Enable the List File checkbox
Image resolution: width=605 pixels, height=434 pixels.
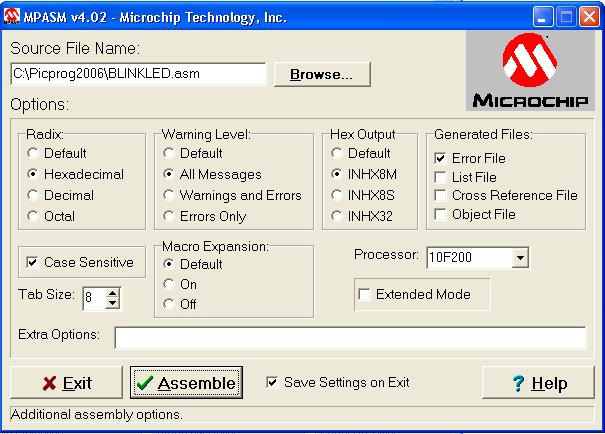440,177
